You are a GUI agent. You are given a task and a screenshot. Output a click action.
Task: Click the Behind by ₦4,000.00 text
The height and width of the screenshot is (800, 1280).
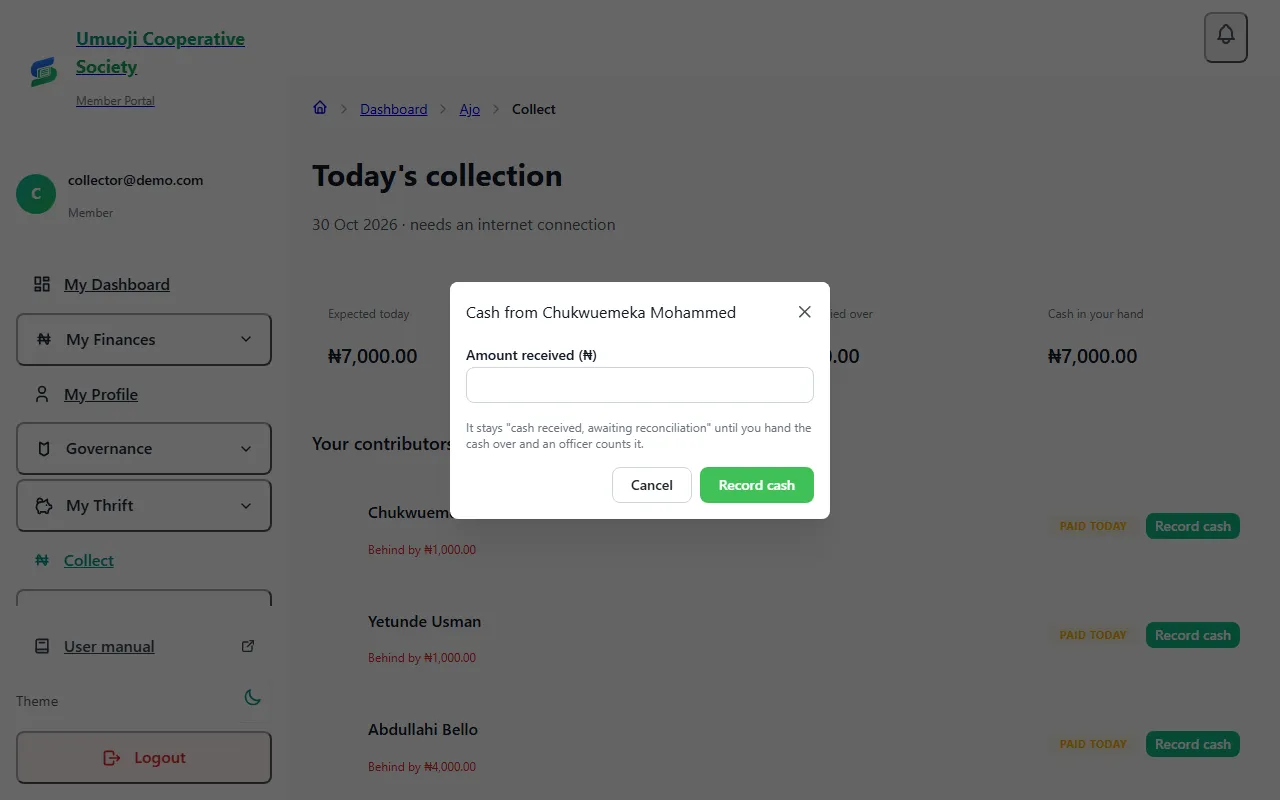tap(422, 767)
